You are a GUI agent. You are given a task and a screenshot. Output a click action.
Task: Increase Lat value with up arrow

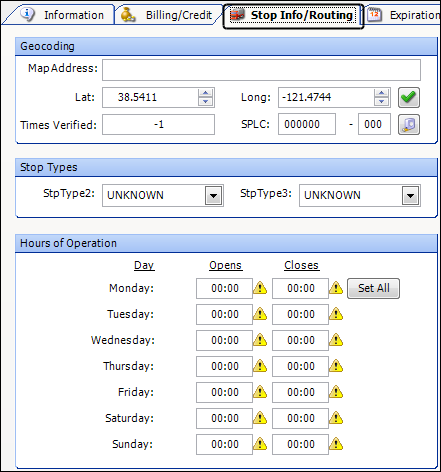(205, 93)
